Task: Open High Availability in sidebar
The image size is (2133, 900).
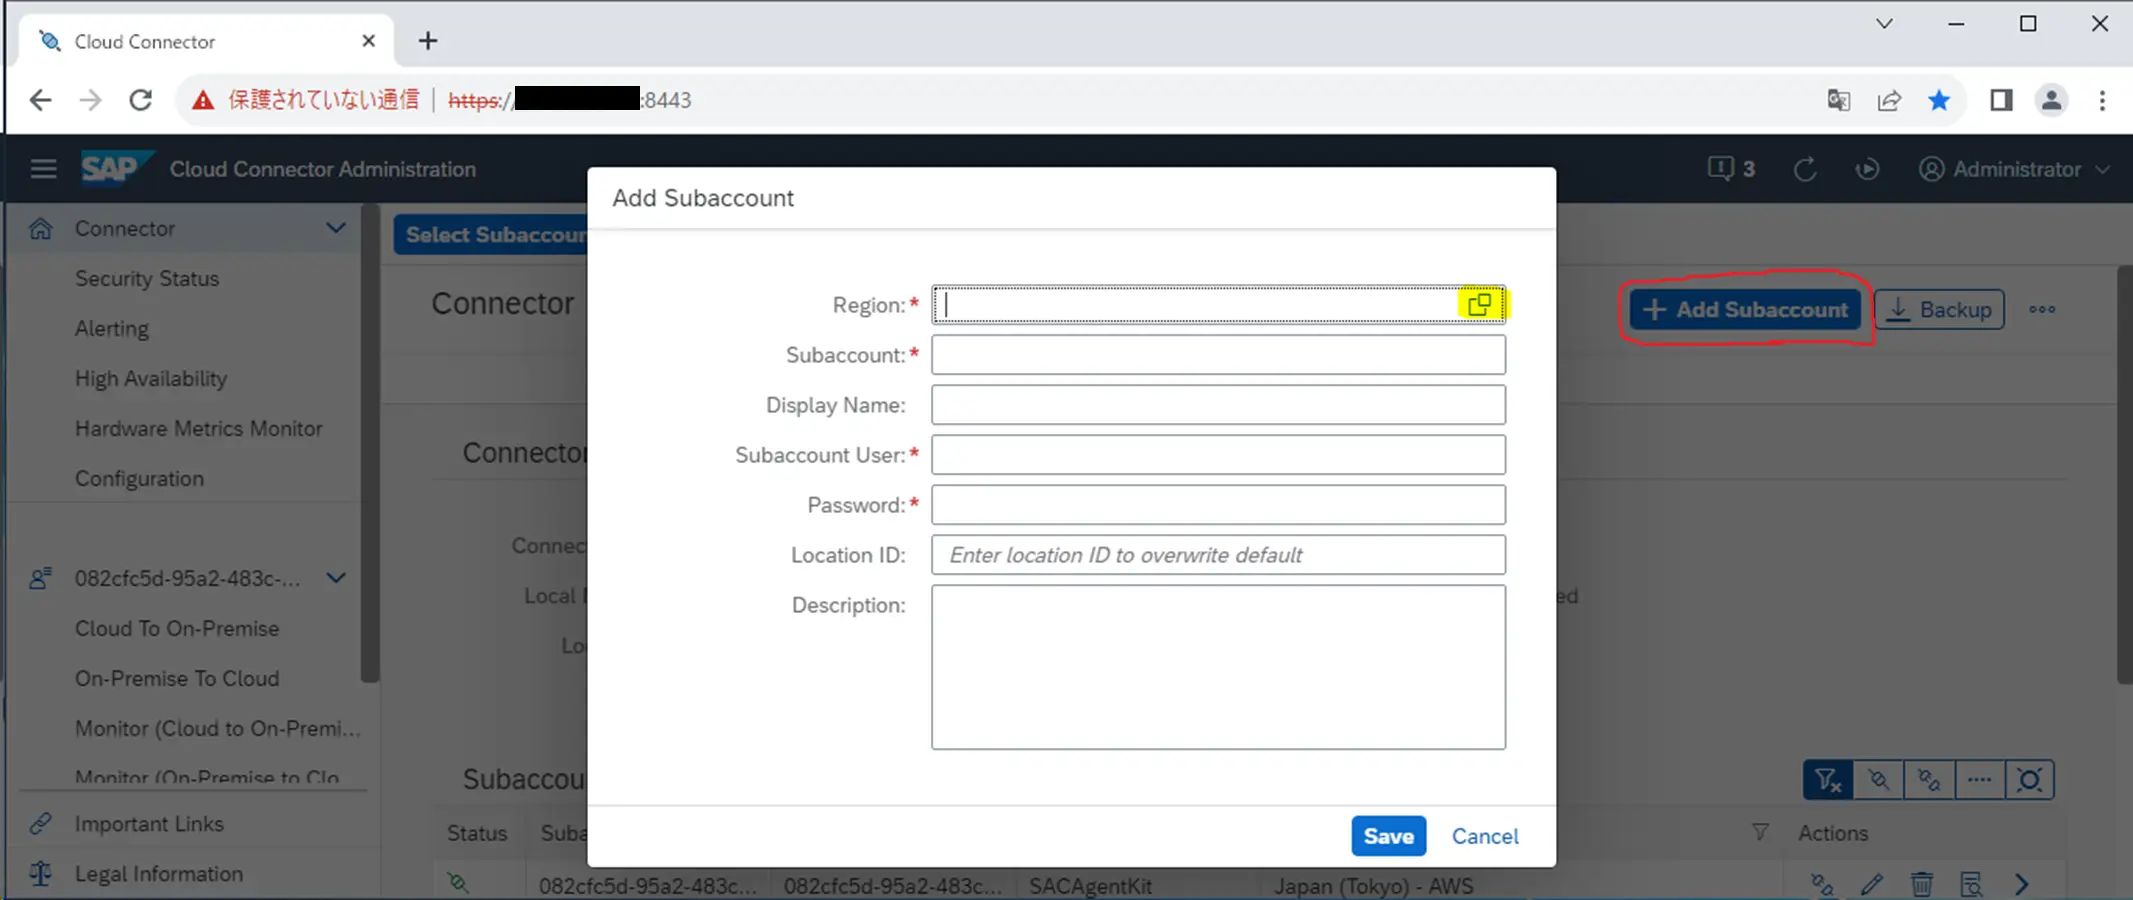Action: [x=151, y=378]
